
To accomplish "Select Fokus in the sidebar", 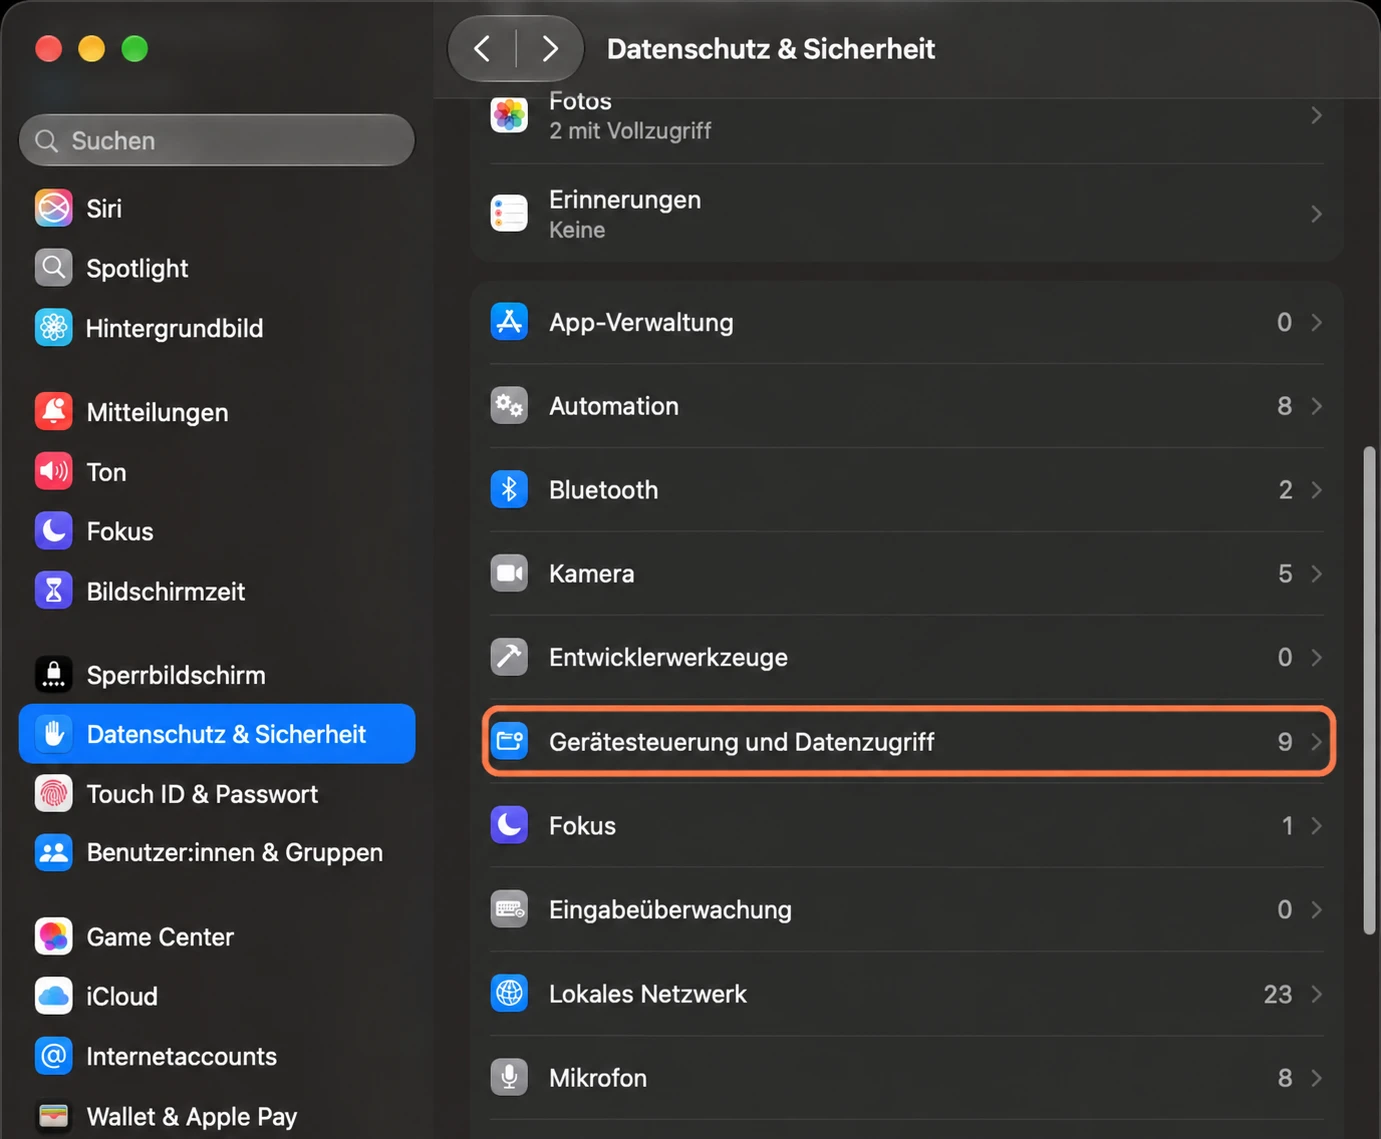I will pyautogui.click(x=217, y=531).
